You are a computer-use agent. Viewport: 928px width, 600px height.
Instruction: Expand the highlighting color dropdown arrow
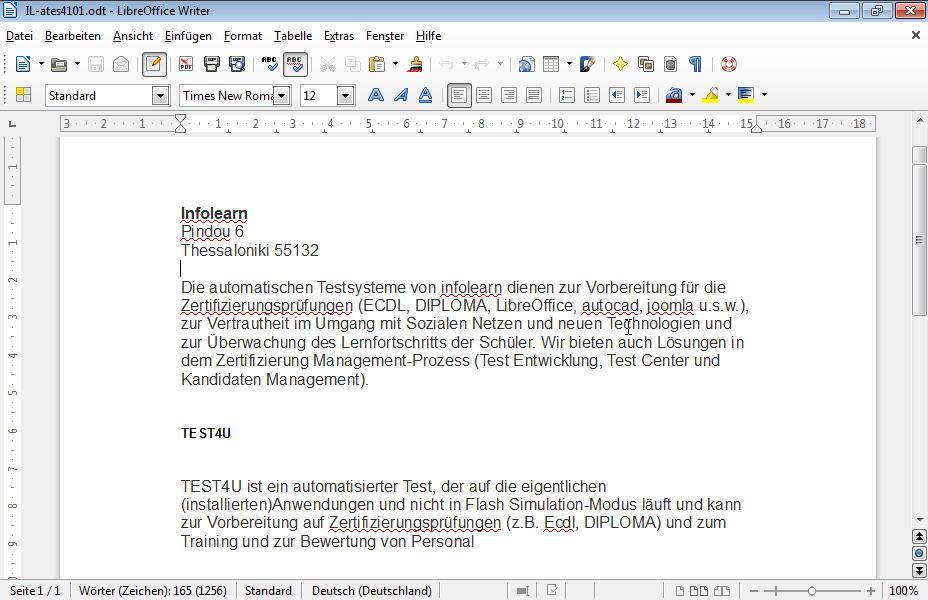pos(729,95)
